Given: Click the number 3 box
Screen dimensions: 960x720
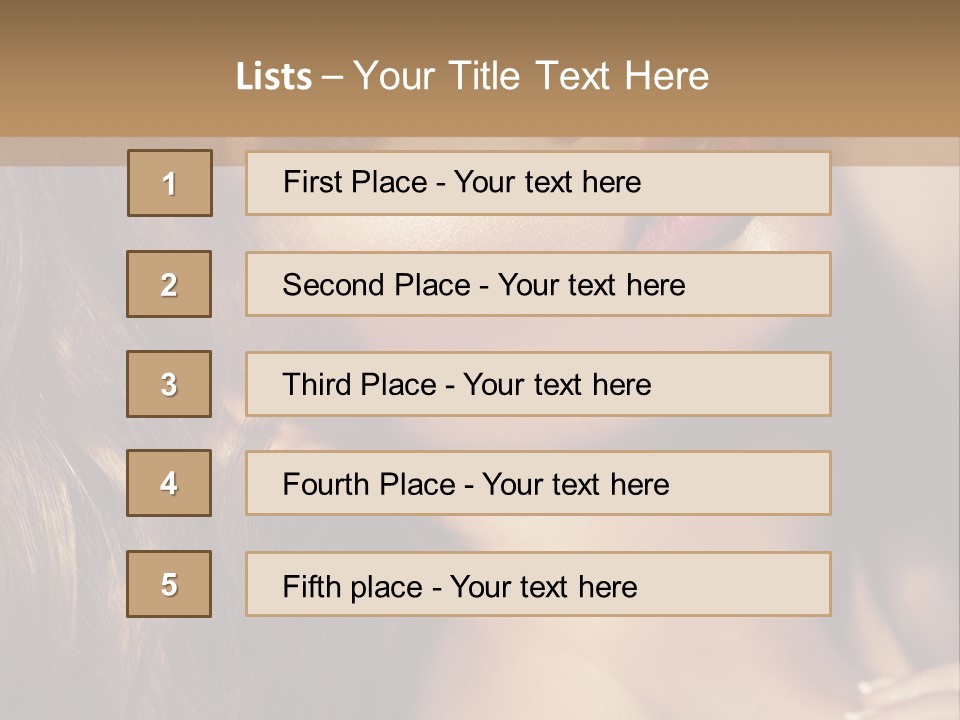Looking at the screenshot, I should 169,384.
